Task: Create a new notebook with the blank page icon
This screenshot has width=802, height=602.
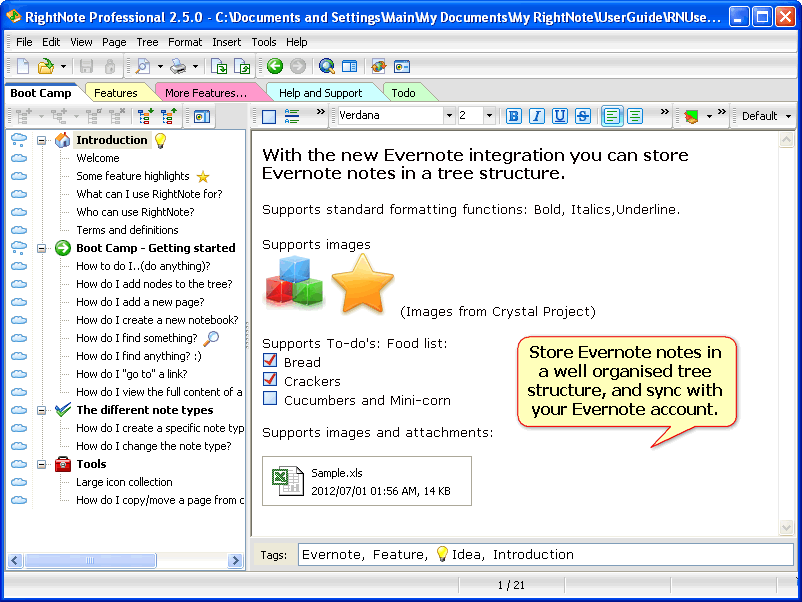Action: click(x=23, y=66)
